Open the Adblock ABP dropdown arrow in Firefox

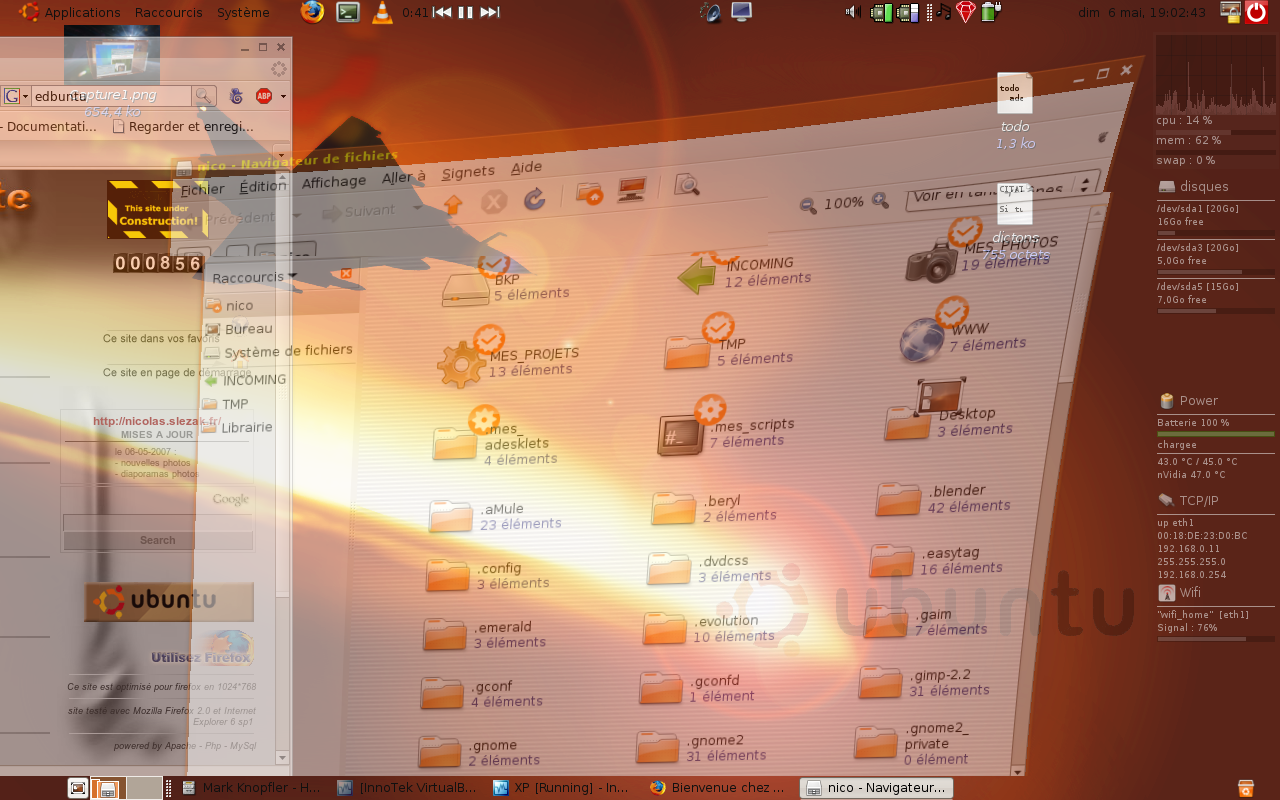(x=283, y=96)
